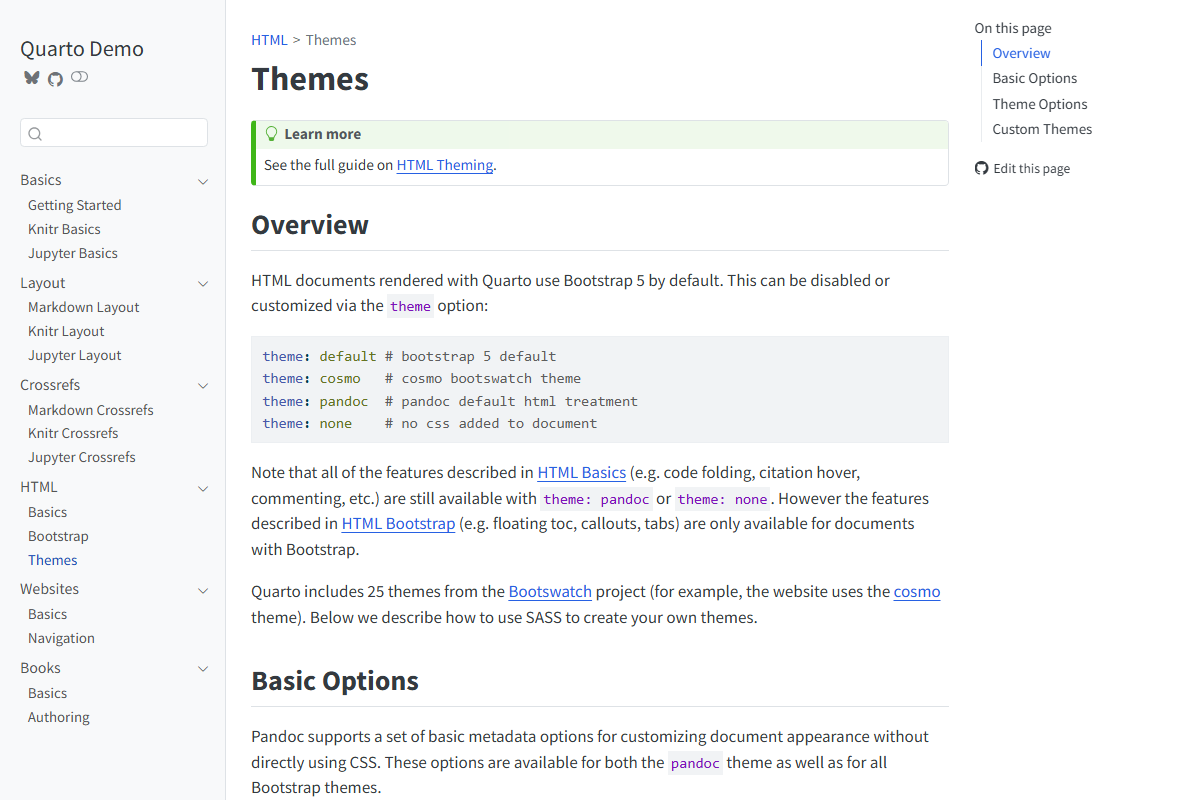Open the Bluesky profile icon
This screenshot has width=1200, height=800.
tap(31, 76)
